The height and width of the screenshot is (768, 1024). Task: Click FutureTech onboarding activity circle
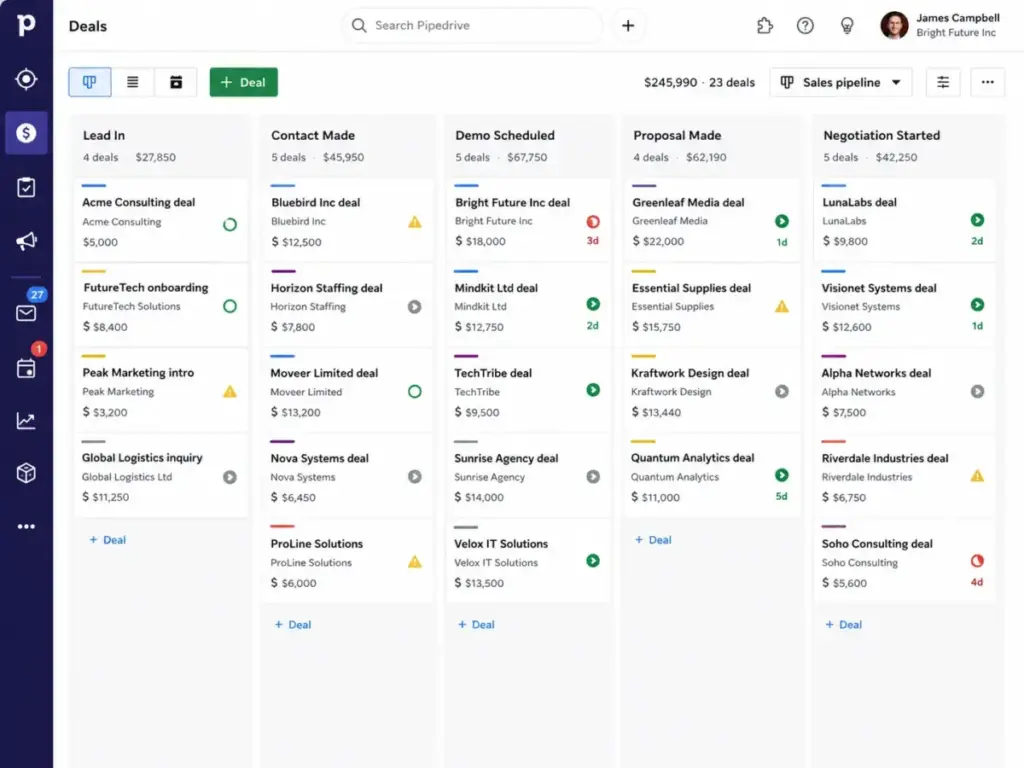230,306
